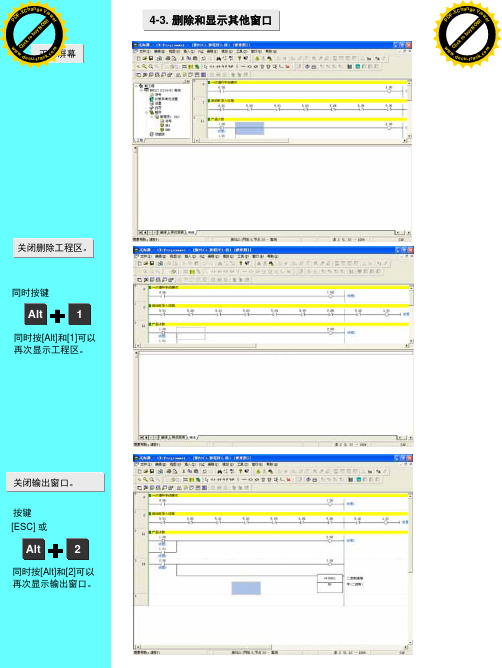
Task: Open 文件 menu in top screenshot
Action: (x=144, y=52)
